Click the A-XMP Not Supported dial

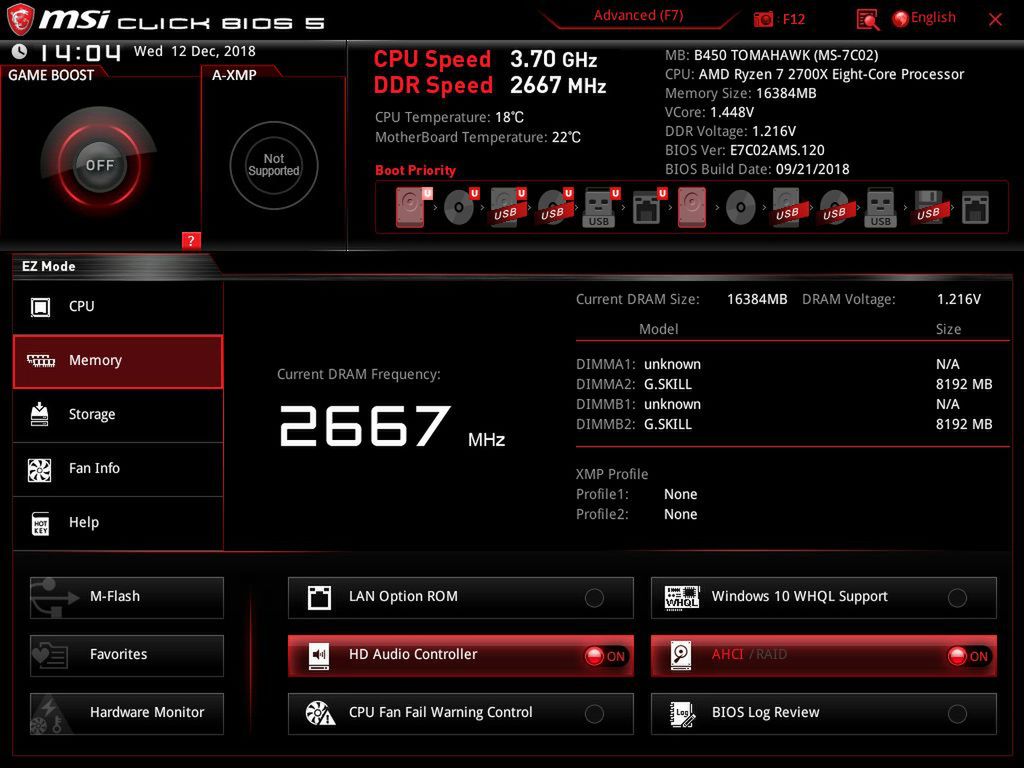(274, 165)
